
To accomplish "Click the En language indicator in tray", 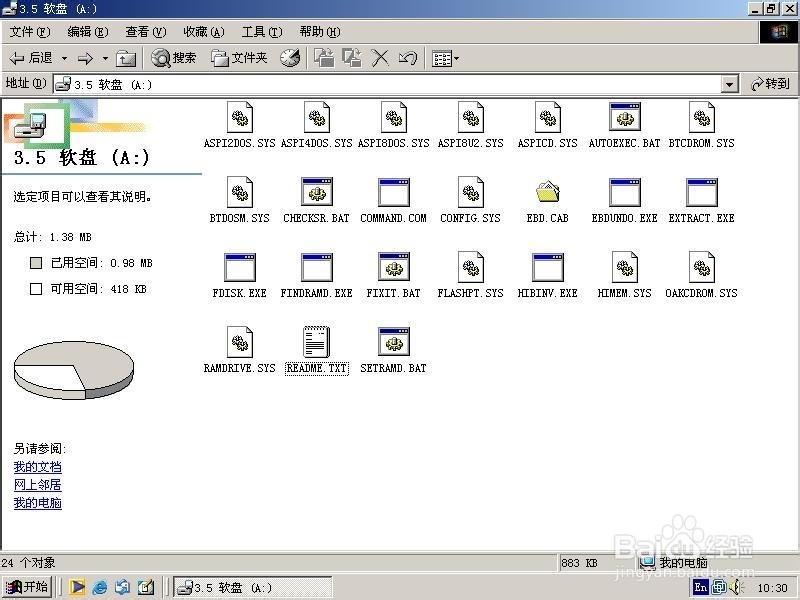I will pos(701,587).
